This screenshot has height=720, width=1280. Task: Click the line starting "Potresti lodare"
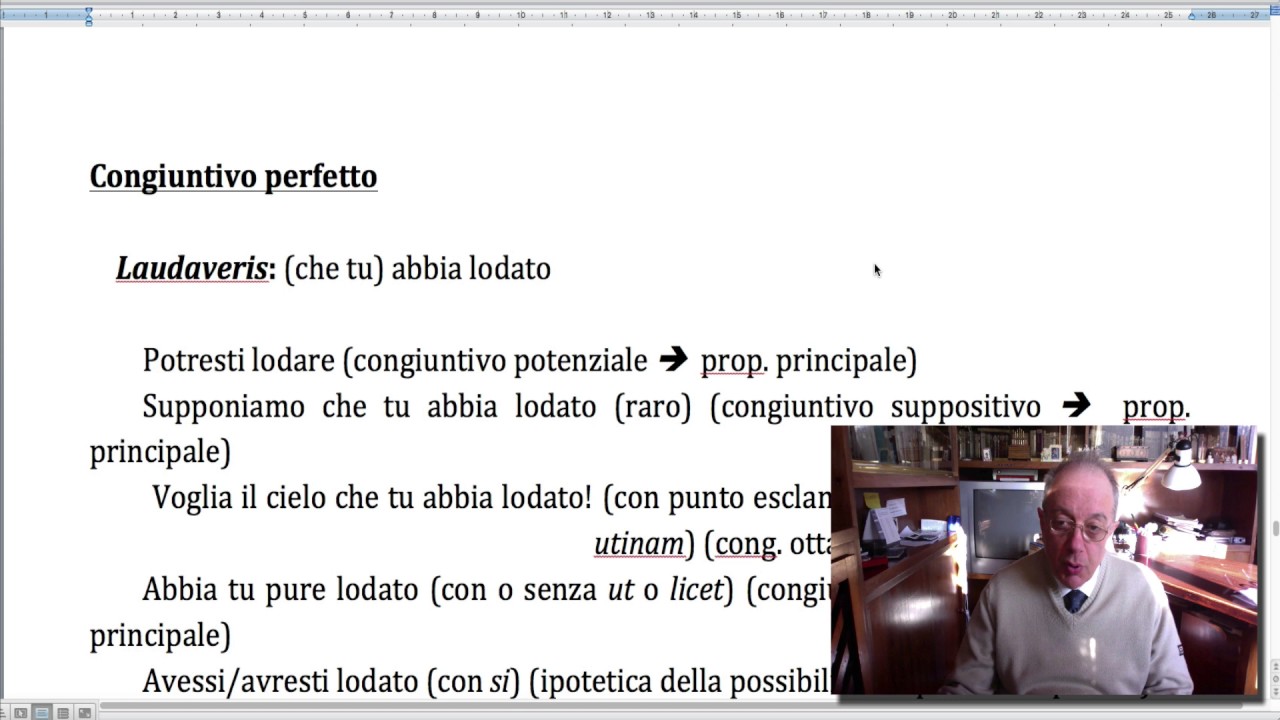(x=529, y=360)
